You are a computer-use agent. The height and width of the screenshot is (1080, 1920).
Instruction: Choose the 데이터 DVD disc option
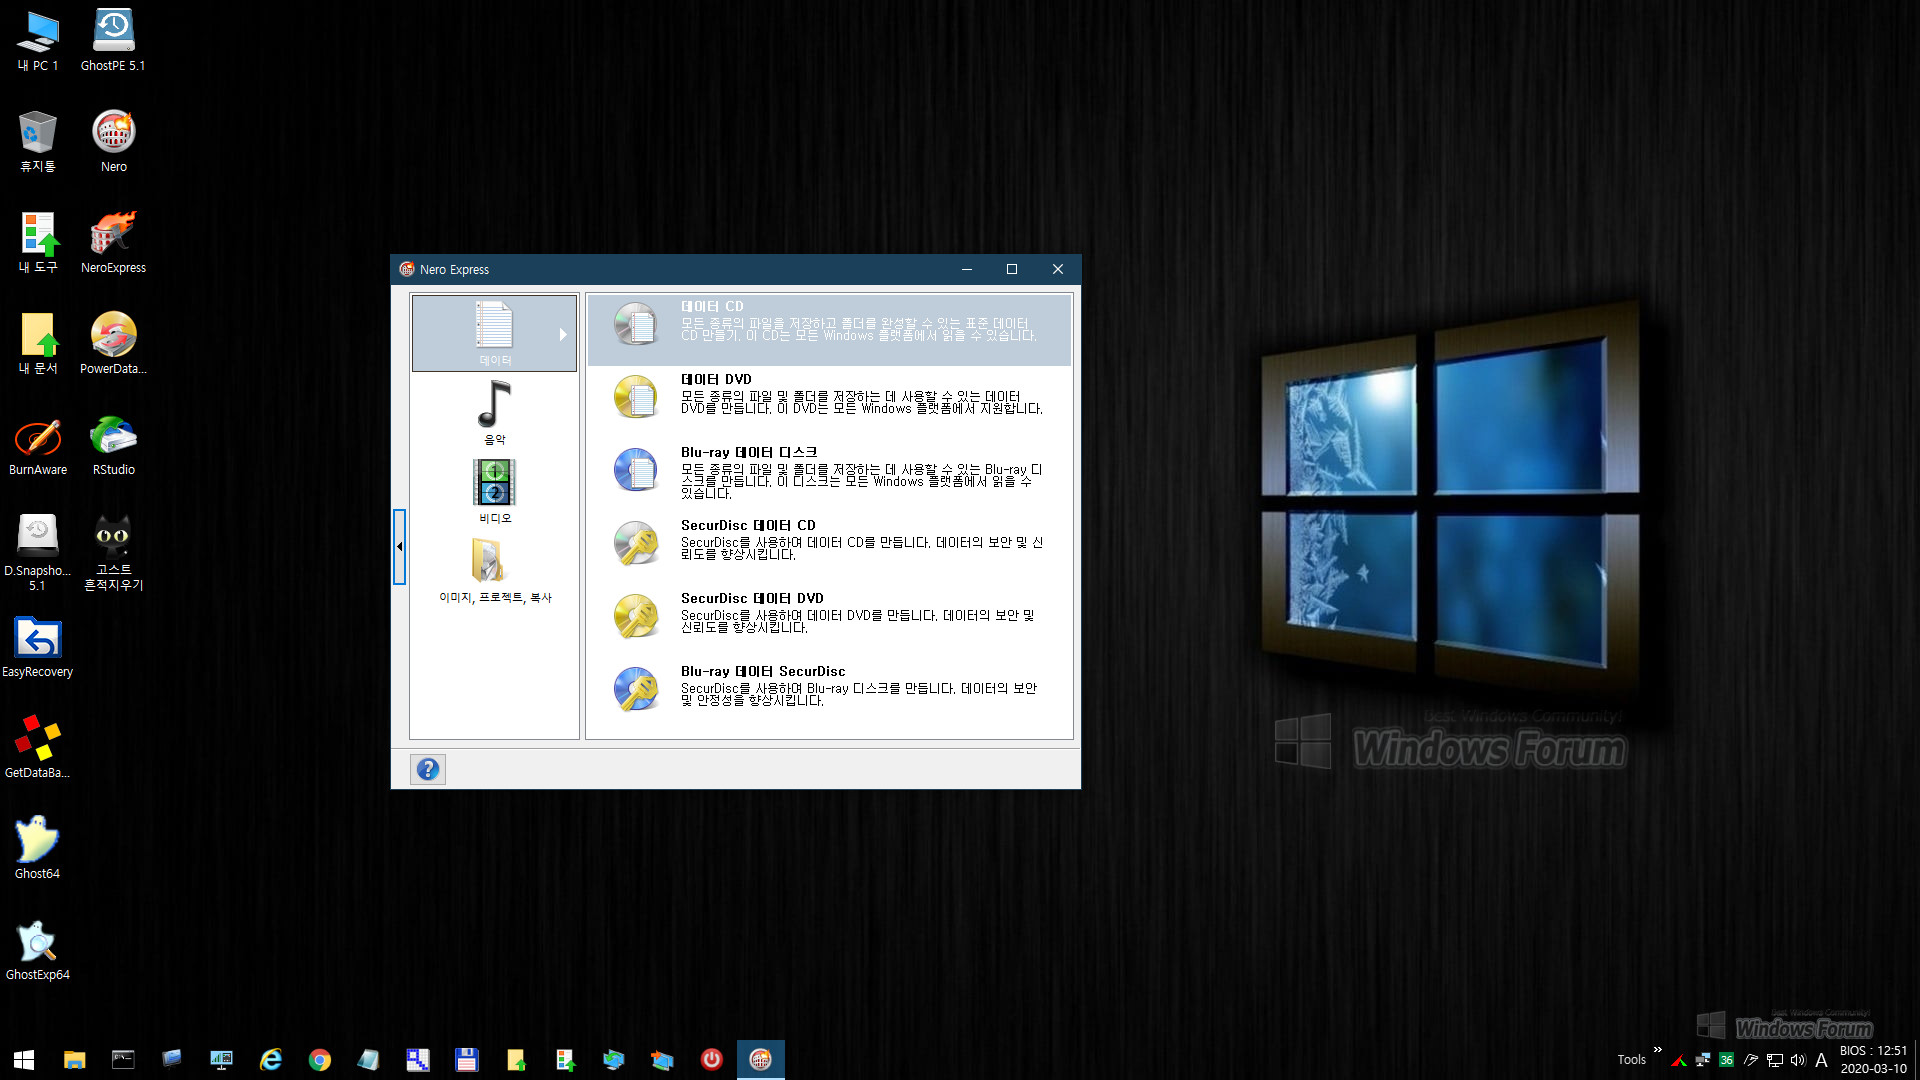(x=829, y=402)
